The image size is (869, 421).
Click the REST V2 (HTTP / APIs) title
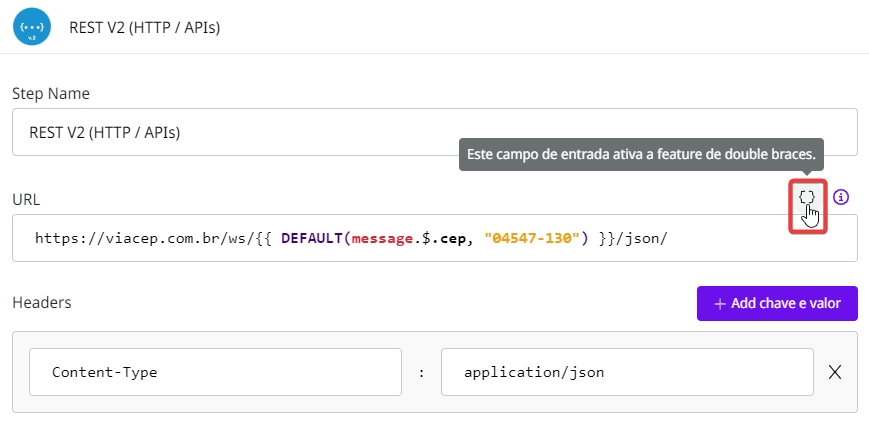tap(144, 28)
